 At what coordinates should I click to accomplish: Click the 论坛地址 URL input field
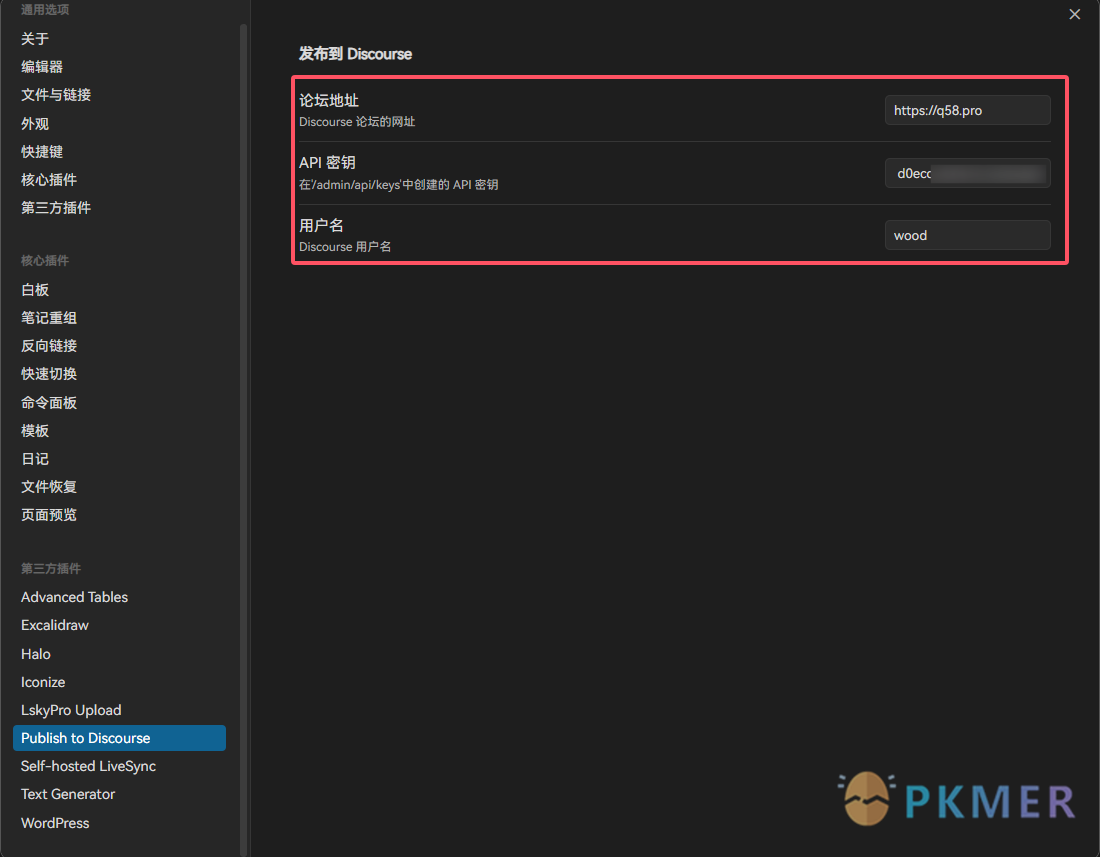pos(967,110)
